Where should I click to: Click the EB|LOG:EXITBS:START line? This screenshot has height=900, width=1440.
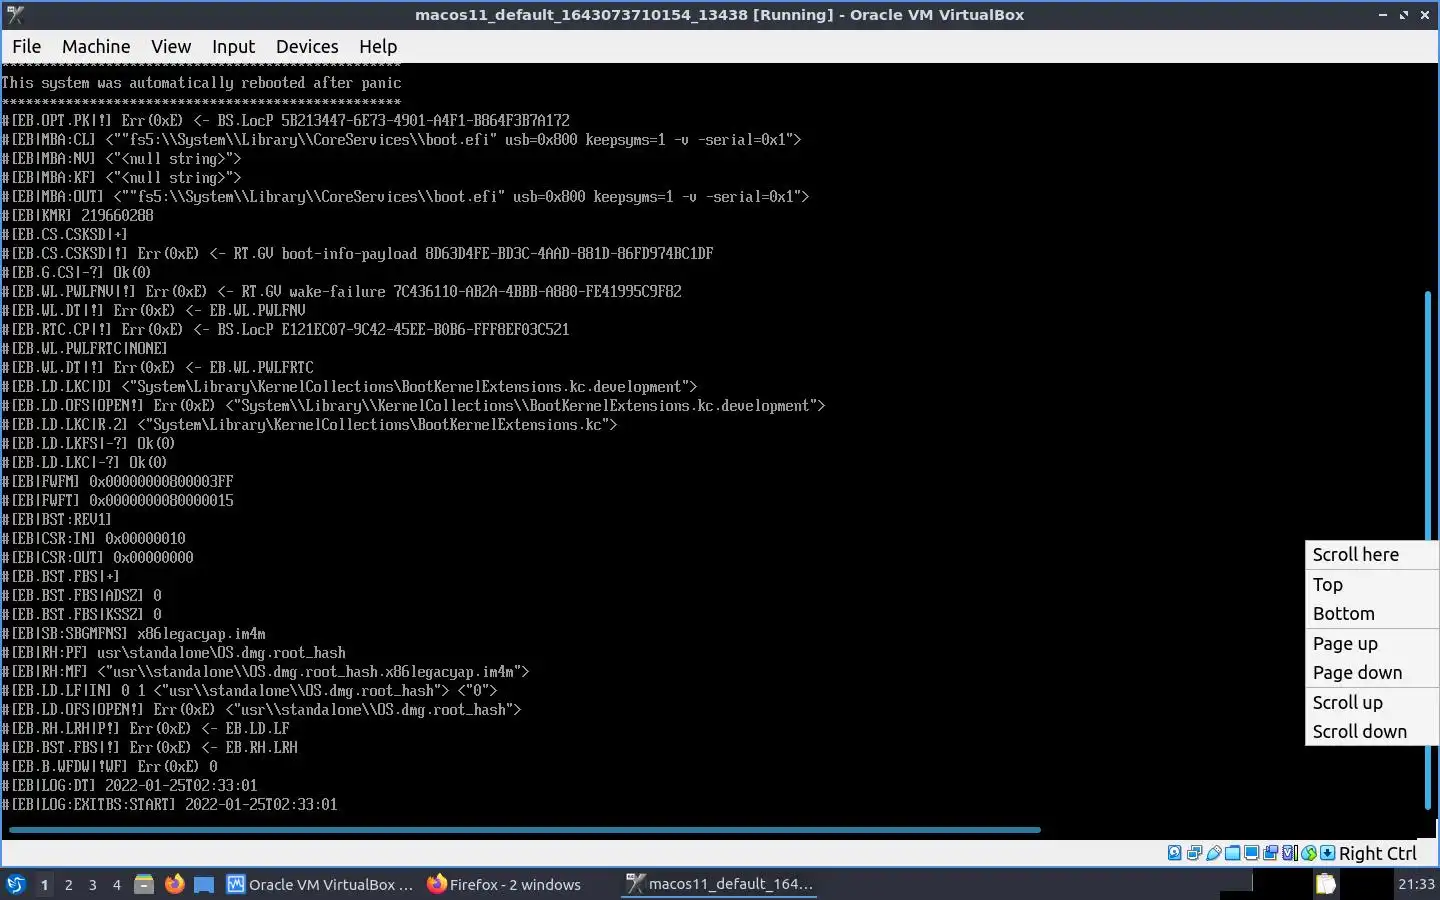tap(169, 805)
